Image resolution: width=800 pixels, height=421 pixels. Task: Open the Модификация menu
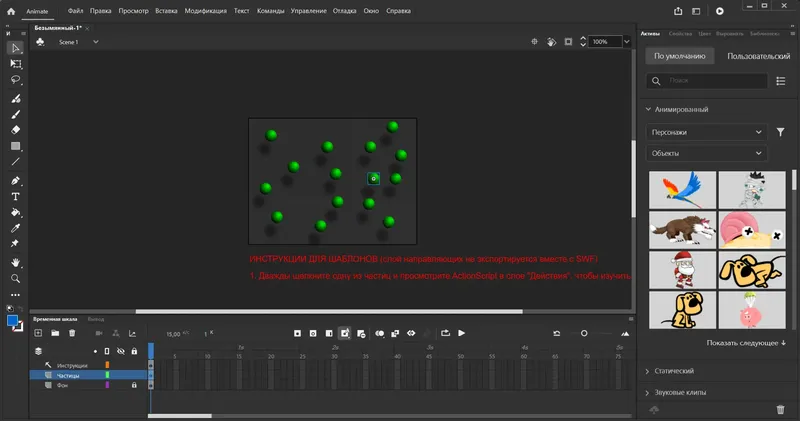206,11
